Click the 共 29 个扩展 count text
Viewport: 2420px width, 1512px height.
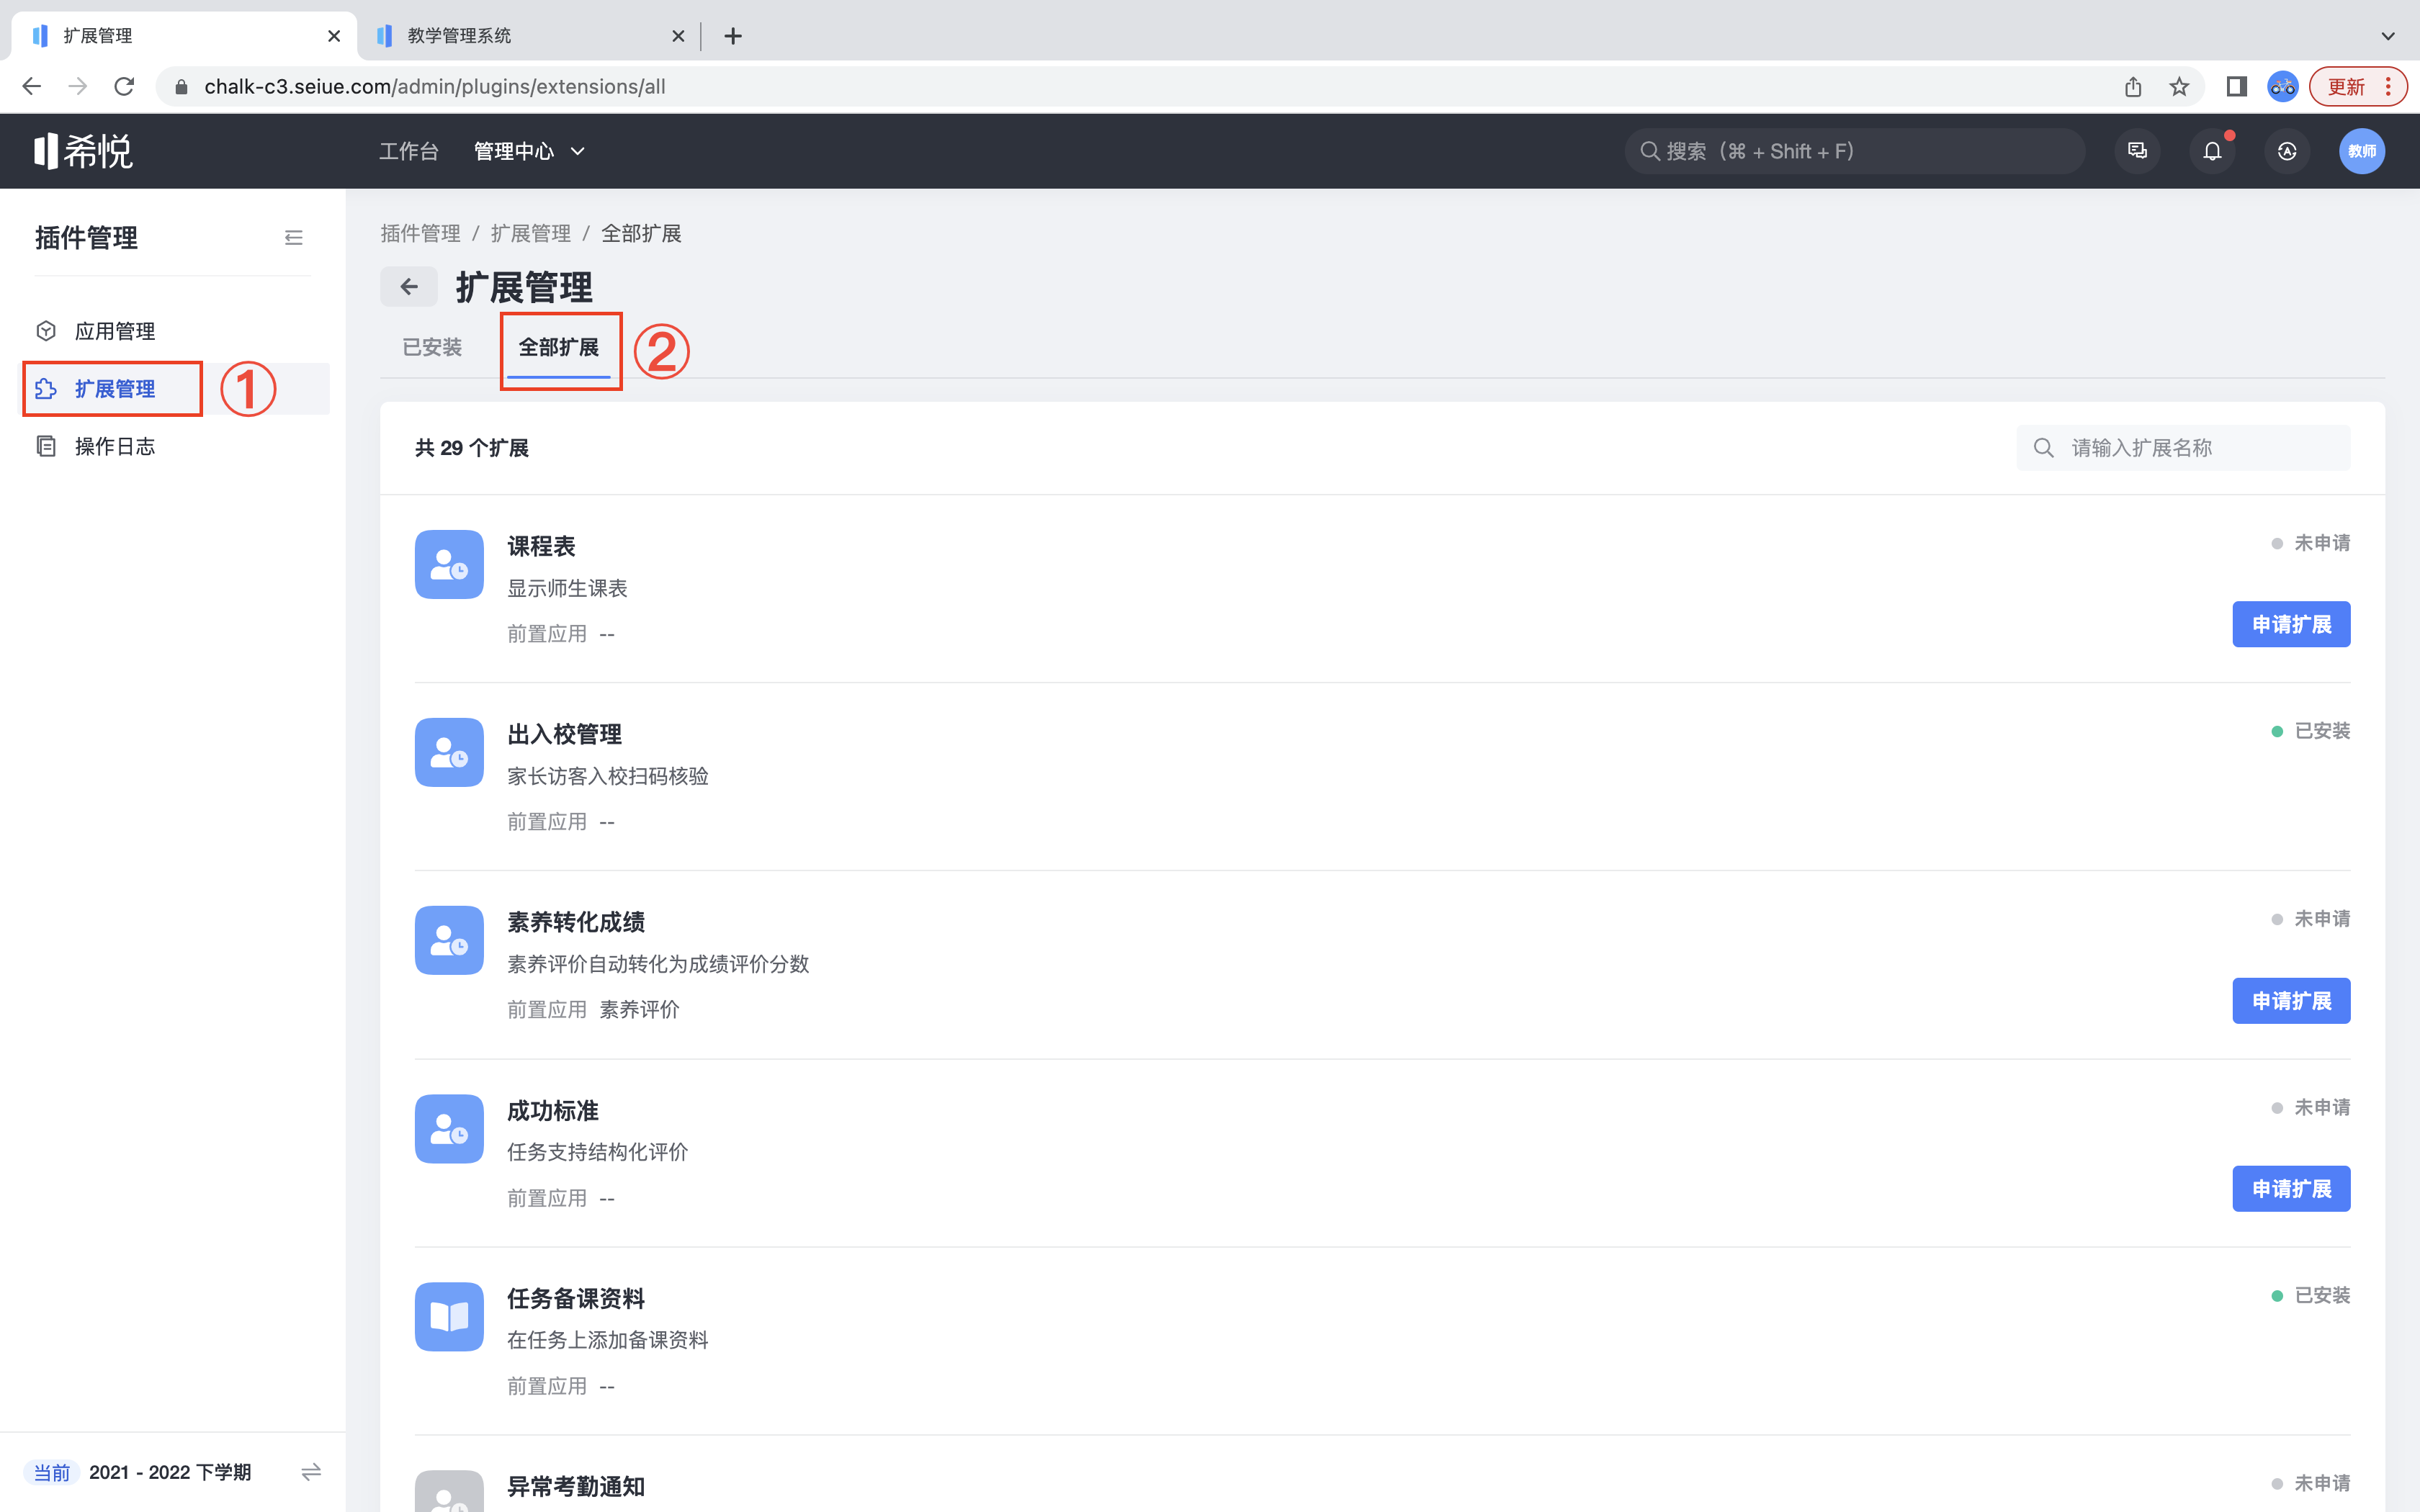(472, 448)
